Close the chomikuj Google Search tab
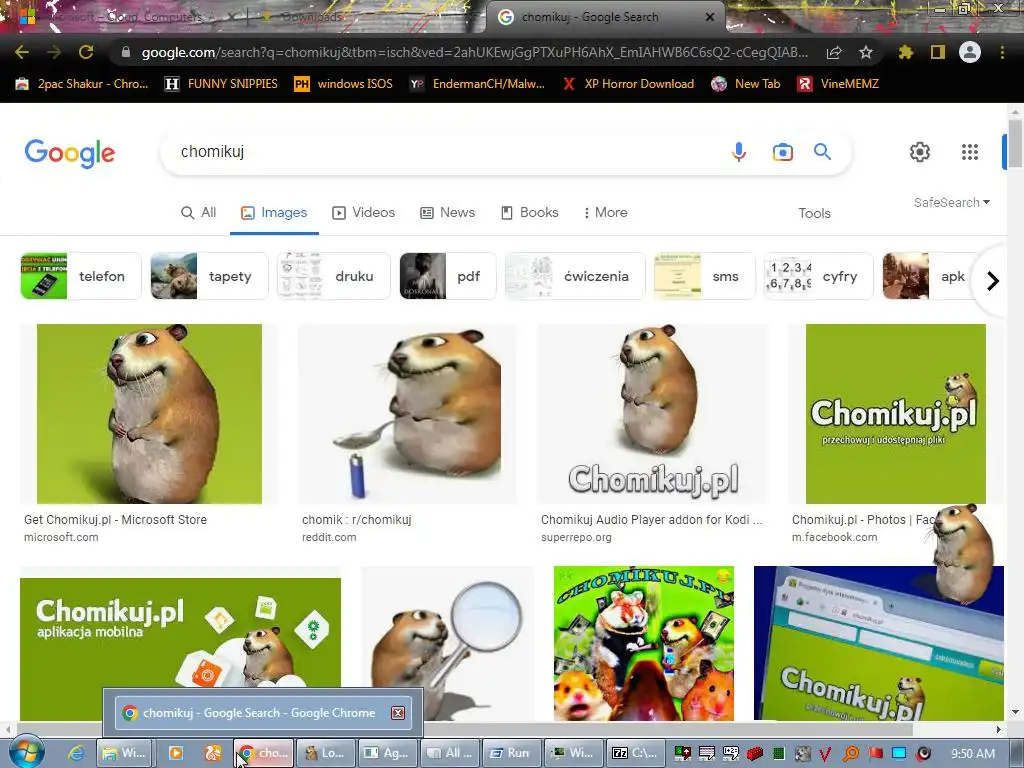 click(x=710, y=17)
